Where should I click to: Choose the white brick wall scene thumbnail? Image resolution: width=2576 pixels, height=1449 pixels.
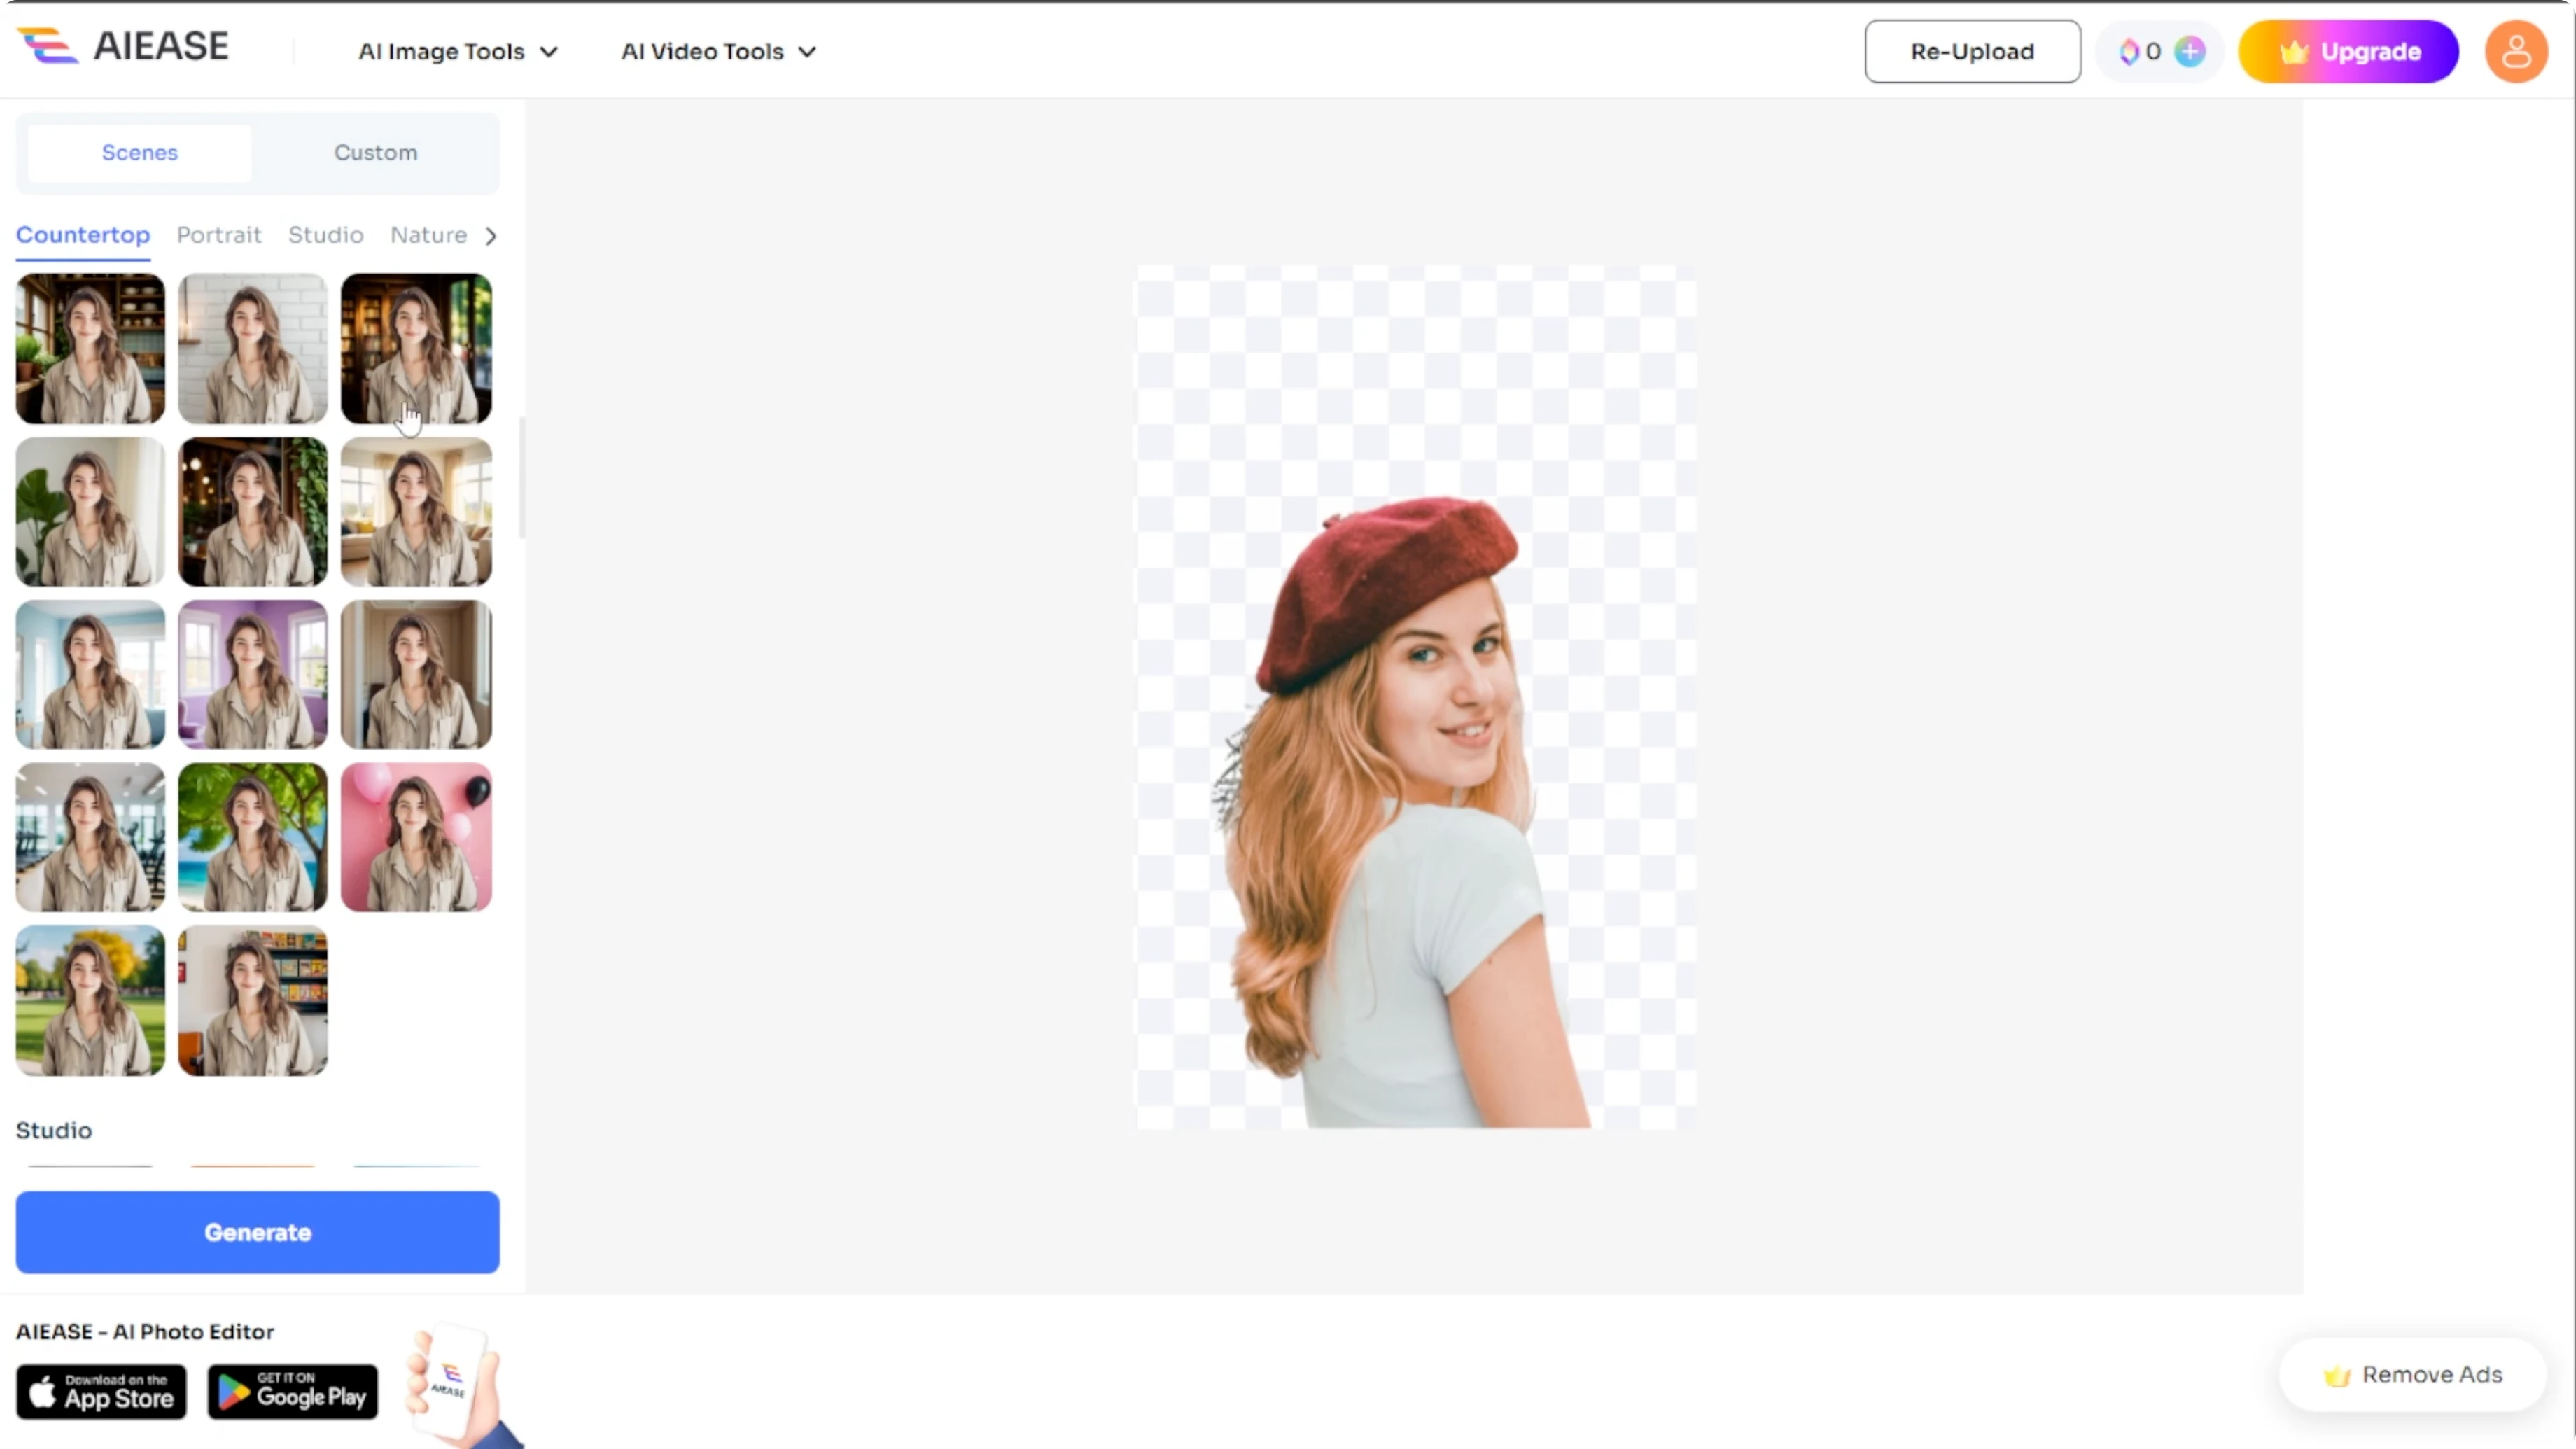(x=253, y=348)
